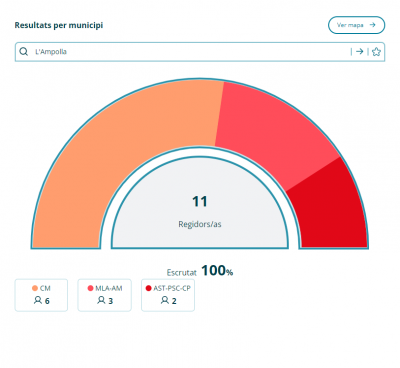Screen dimensions: 400x368
Task: Click the arrow icon in search field
Action: pyautogui.click(x=359, y=52)
